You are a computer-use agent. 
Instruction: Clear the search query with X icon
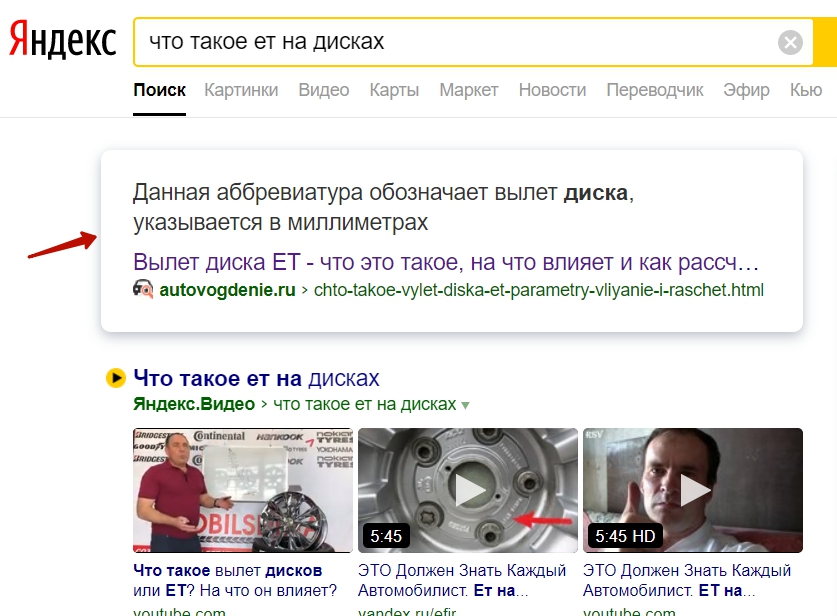pos(790,43)
